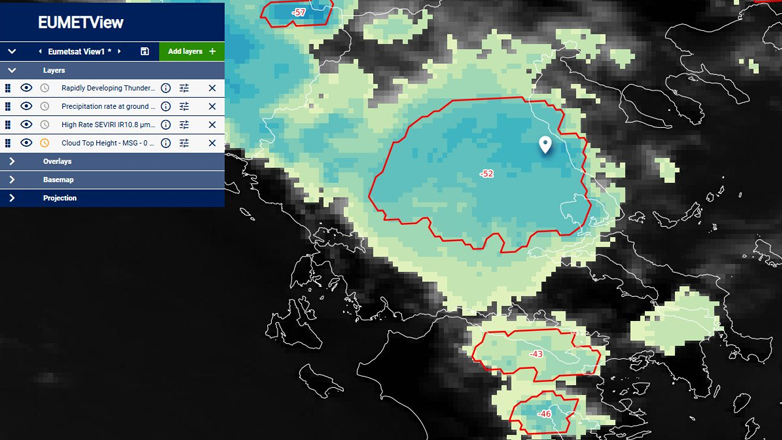The height and width of the screenshot is (440, 782).
Task: Toggle visibility of Precipitation rate layer
Action: click(x=27, y=106)
